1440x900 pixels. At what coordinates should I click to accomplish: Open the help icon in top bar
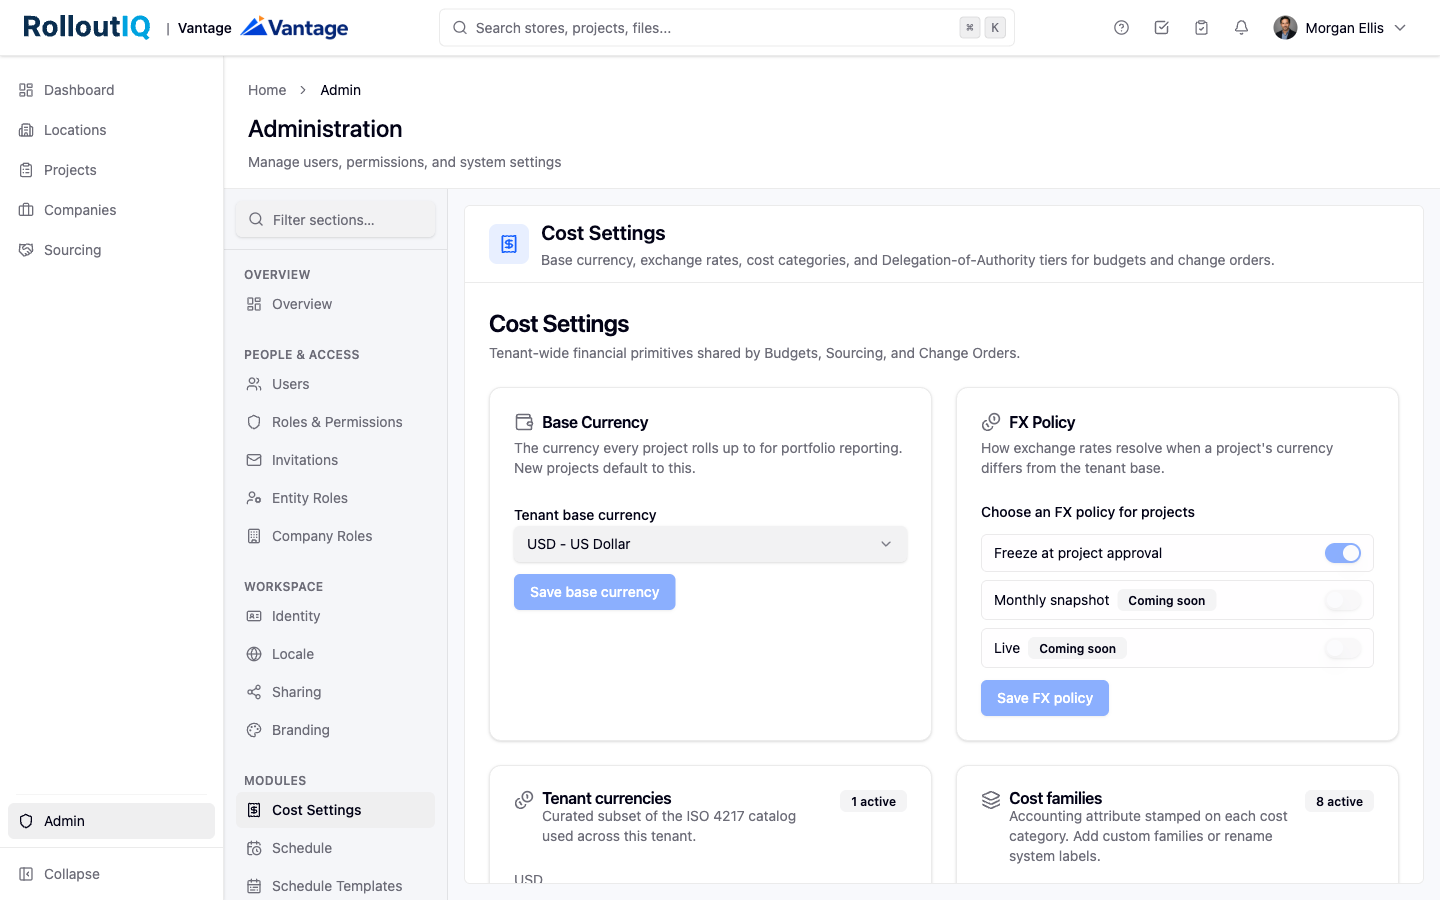coord(1121,28)
